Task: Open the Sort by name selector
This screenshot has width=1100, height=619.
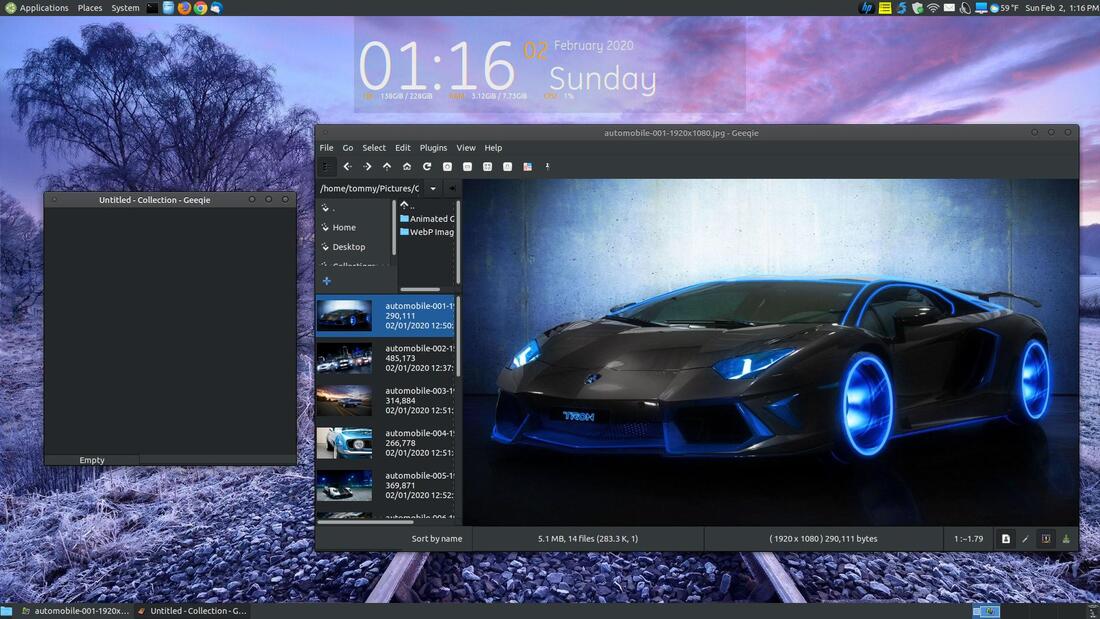Action: click(436, 539)
